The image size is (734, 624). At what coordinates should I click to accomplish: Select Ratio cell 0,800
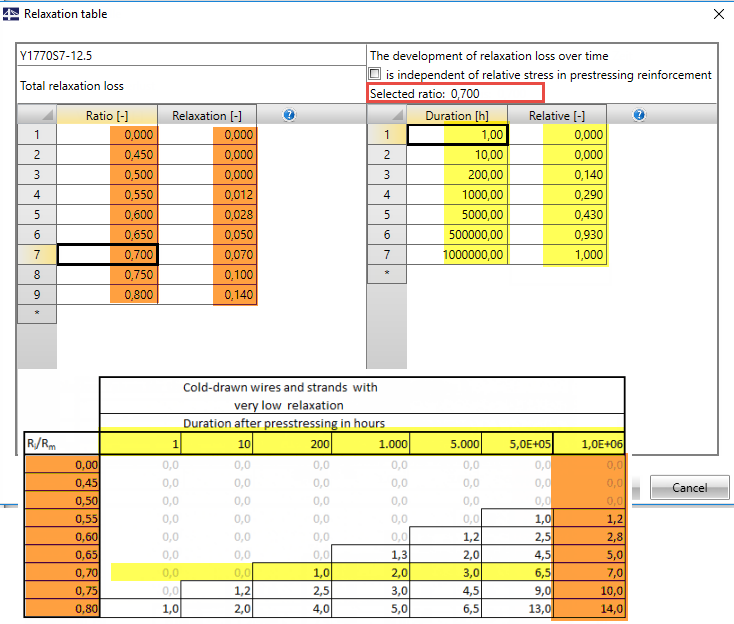tap(107, 295)
